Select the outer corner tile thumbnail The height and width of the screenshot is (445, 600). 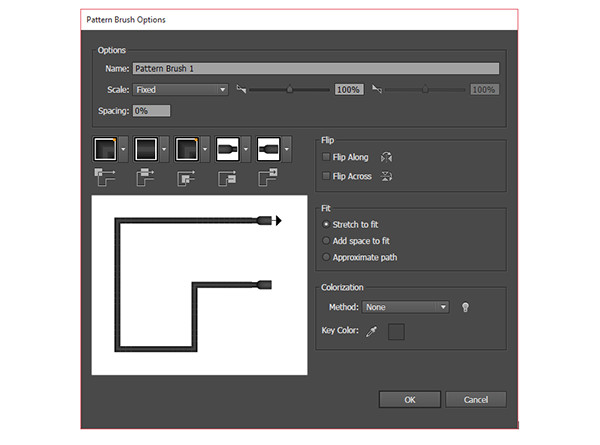(105, 149)
